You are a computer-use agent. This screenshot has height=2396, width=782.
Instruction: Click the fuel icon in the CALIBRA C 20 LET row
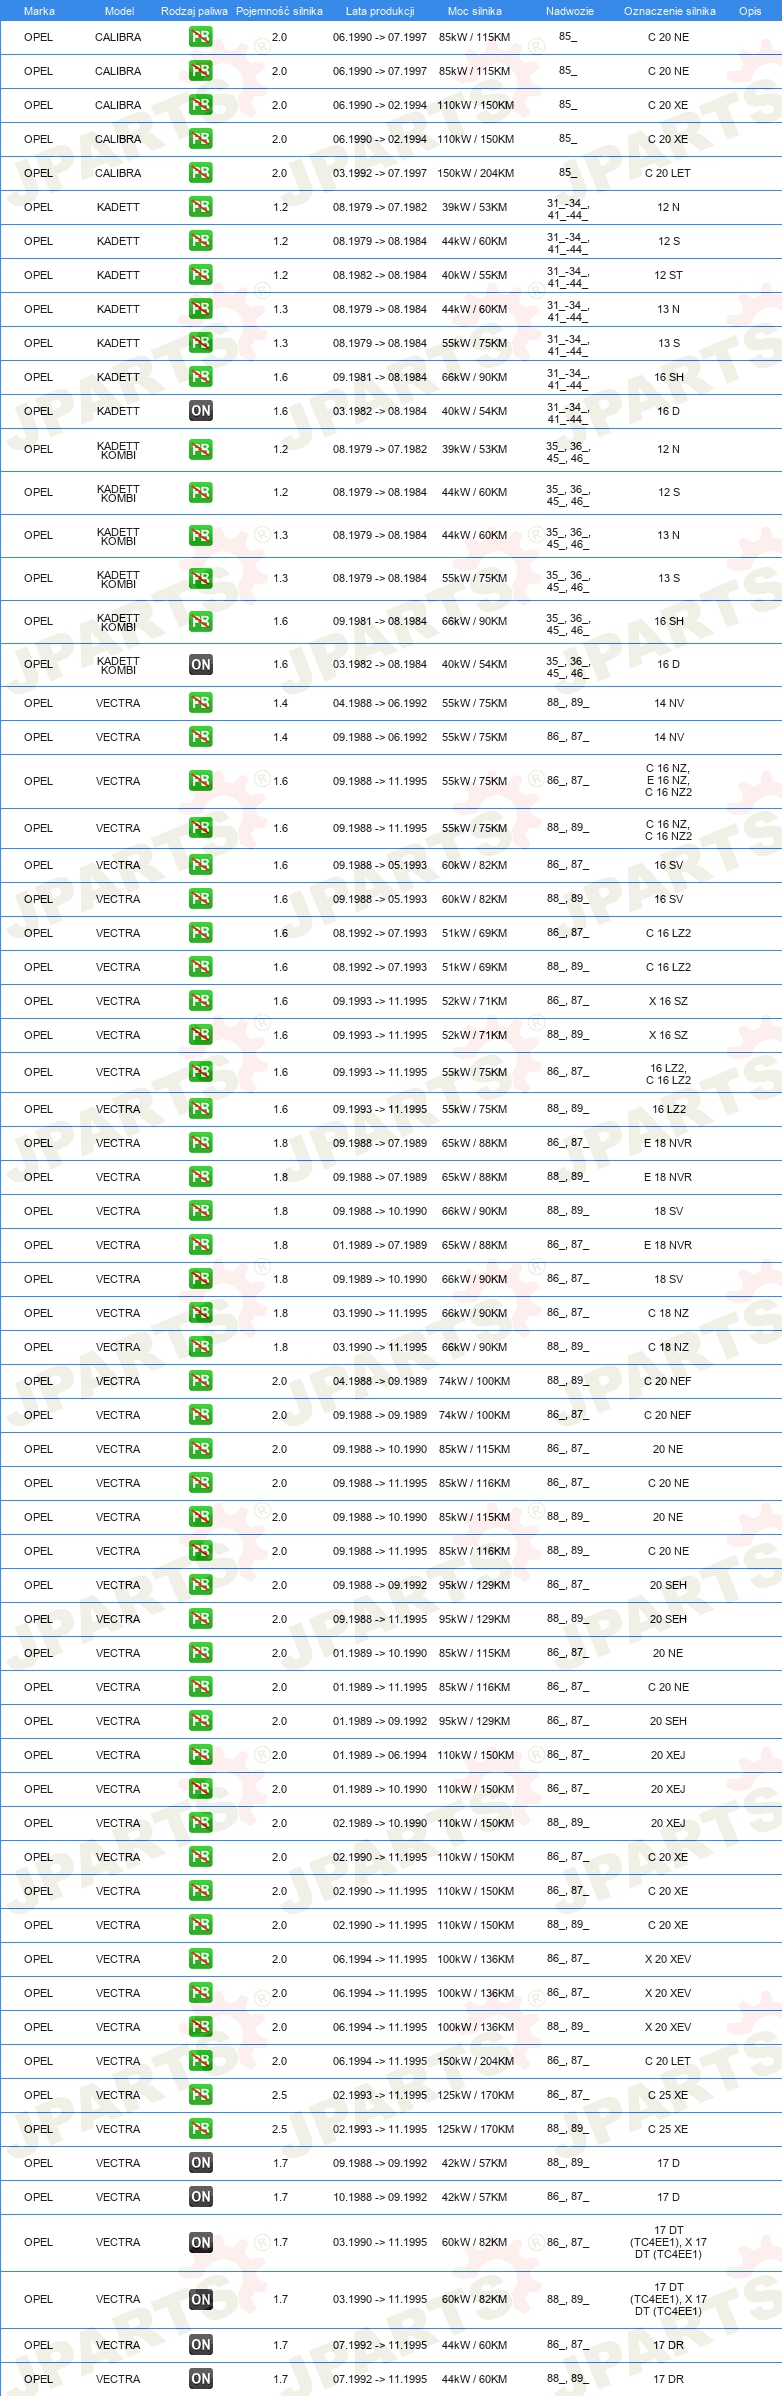click(200, 173)
